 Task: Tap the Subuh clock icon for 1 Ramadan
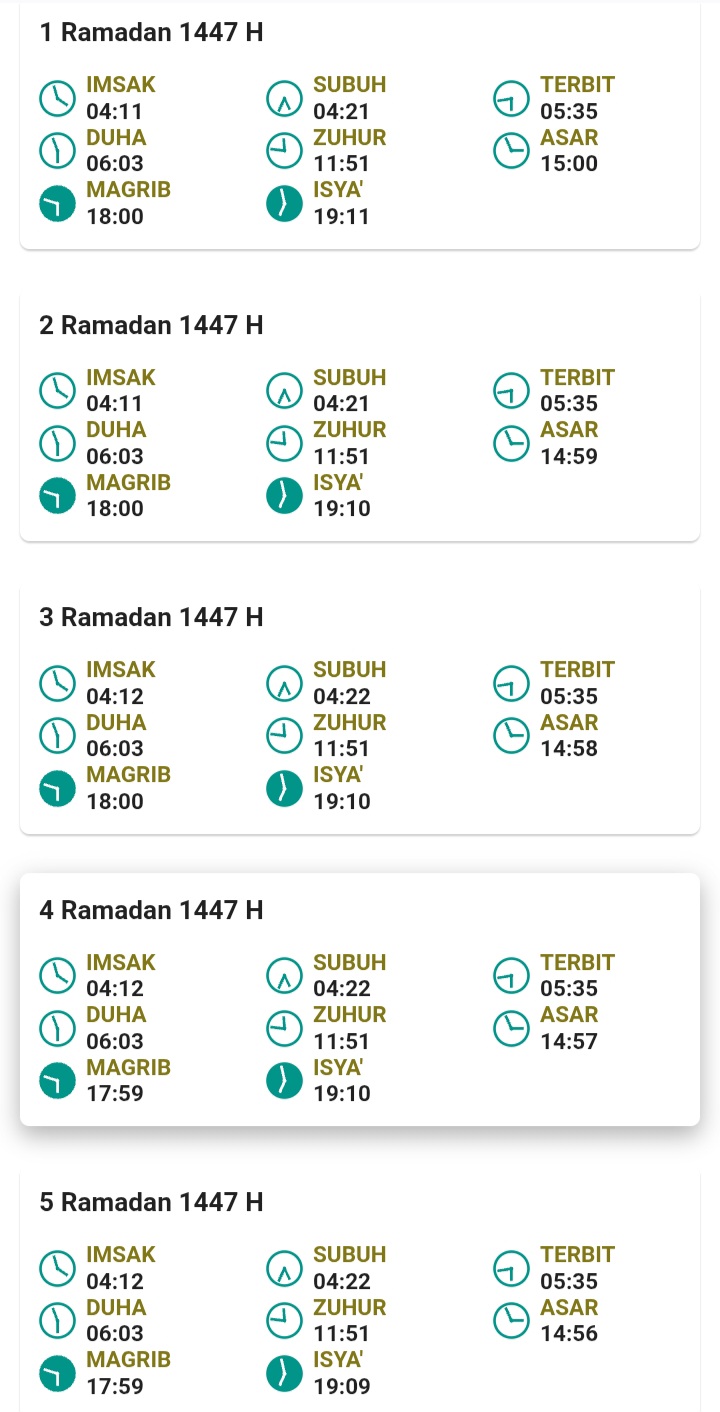click(x=284, y=98)
